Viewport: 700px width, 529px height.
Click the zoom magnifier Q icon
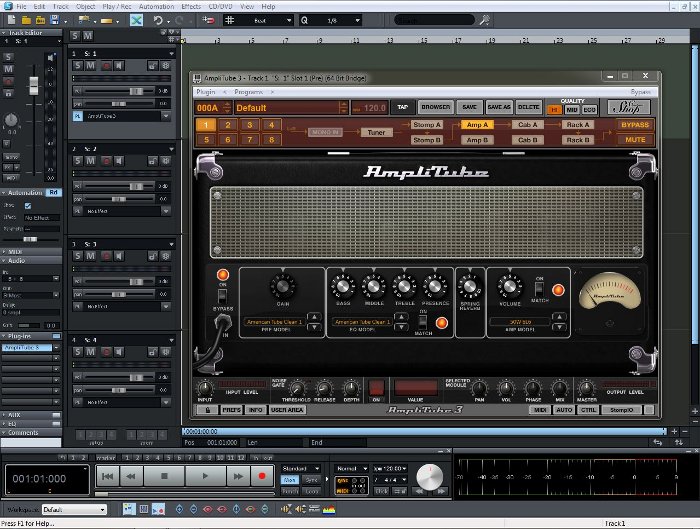click(304, 20)
